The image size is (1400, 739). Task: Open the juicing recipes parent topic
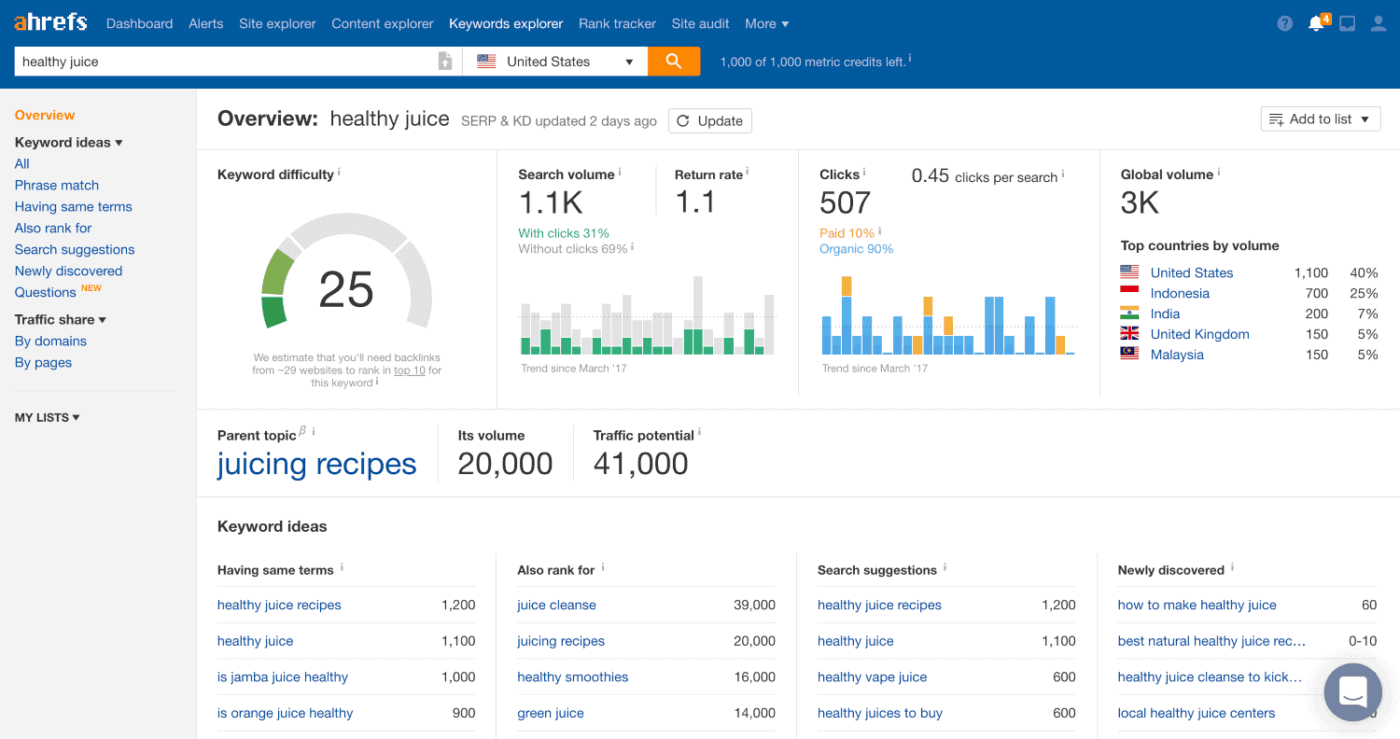317,463
